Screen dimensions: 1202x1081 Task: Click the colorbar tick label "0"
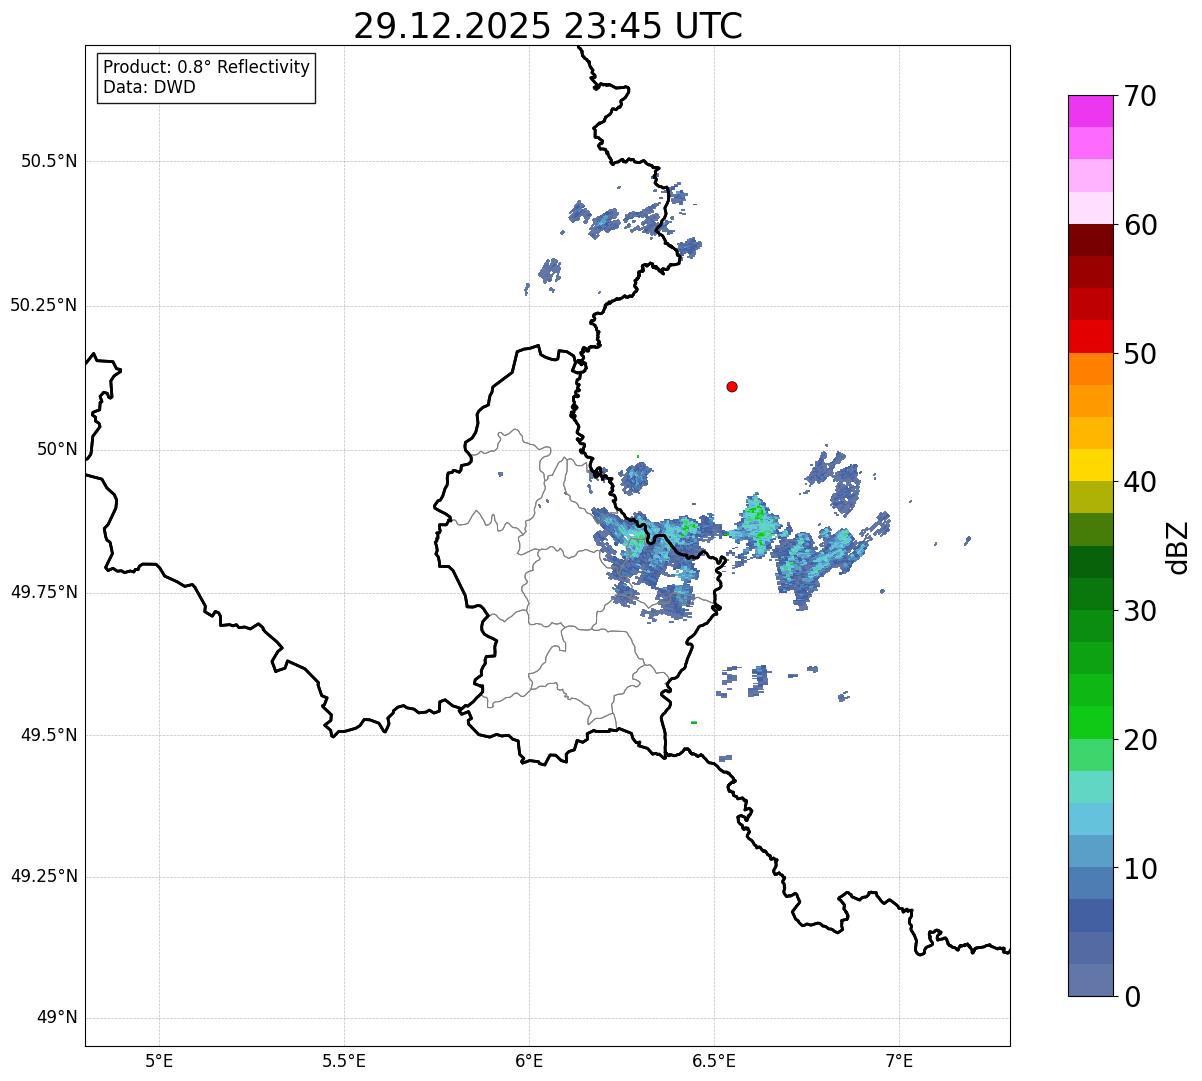[x=1131, y=997]
